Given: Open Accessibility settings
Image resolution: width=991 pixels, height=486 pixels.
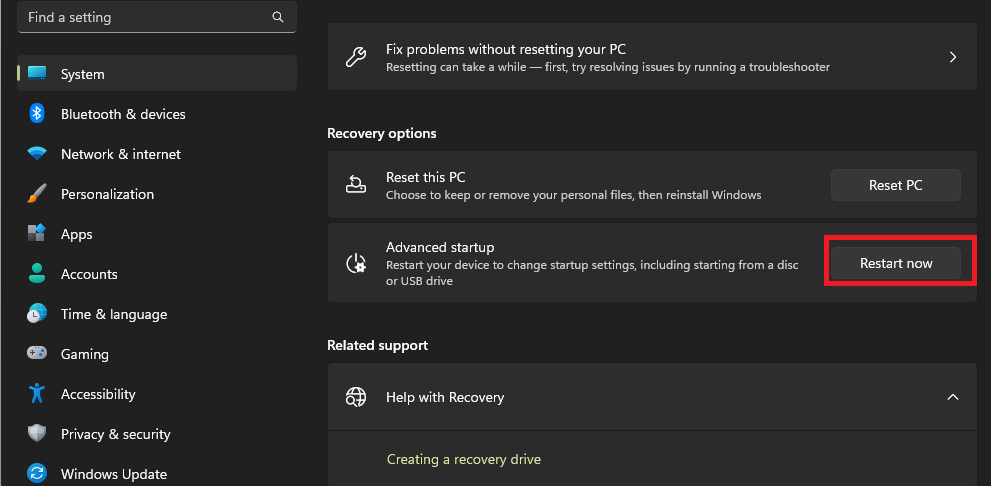Looking at the screenshot, I should (157, 393).
